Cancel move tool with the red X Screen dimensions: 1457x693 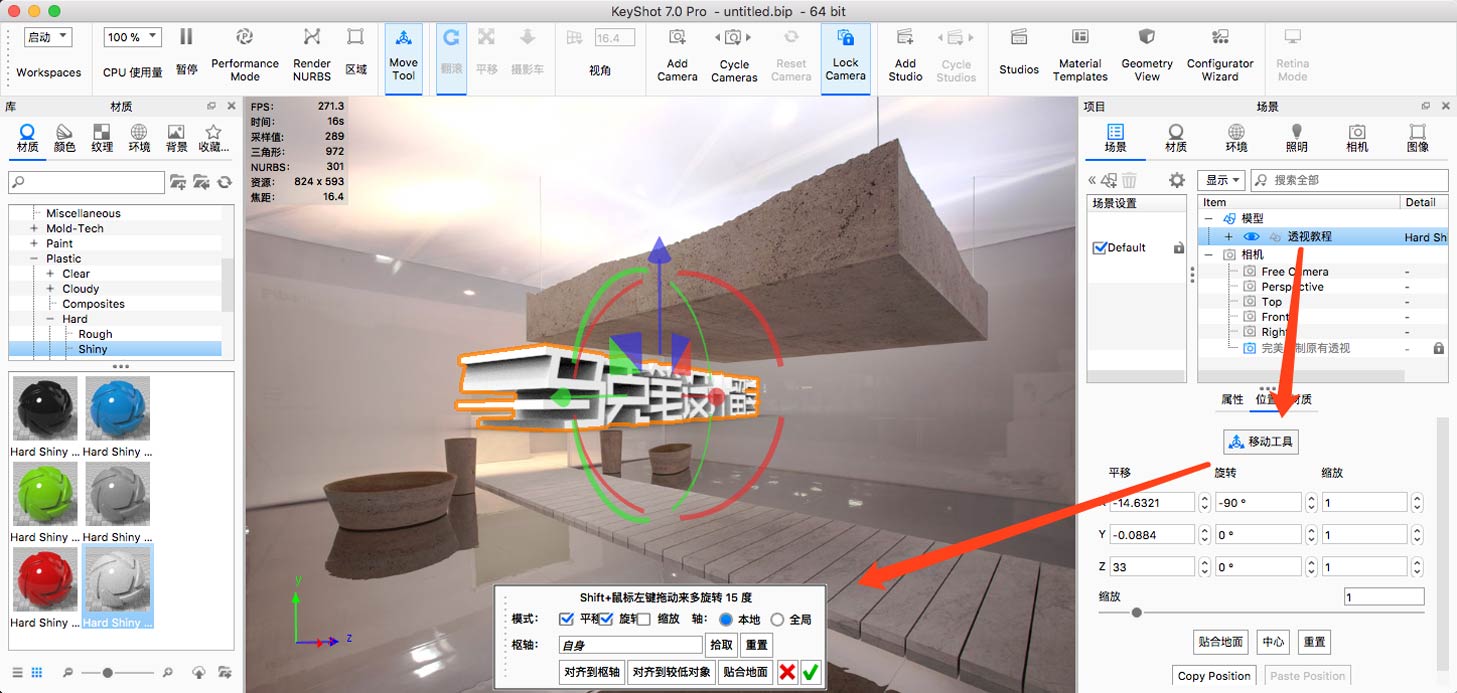pos(787,672)
